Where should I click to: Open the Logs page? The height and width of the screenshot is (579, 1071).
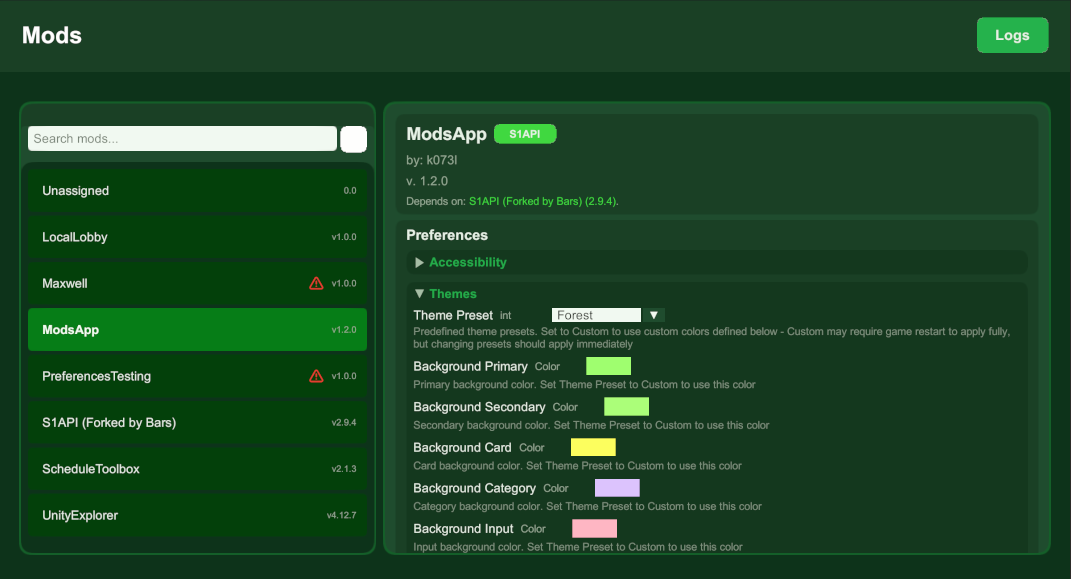tap(1012, 34)
